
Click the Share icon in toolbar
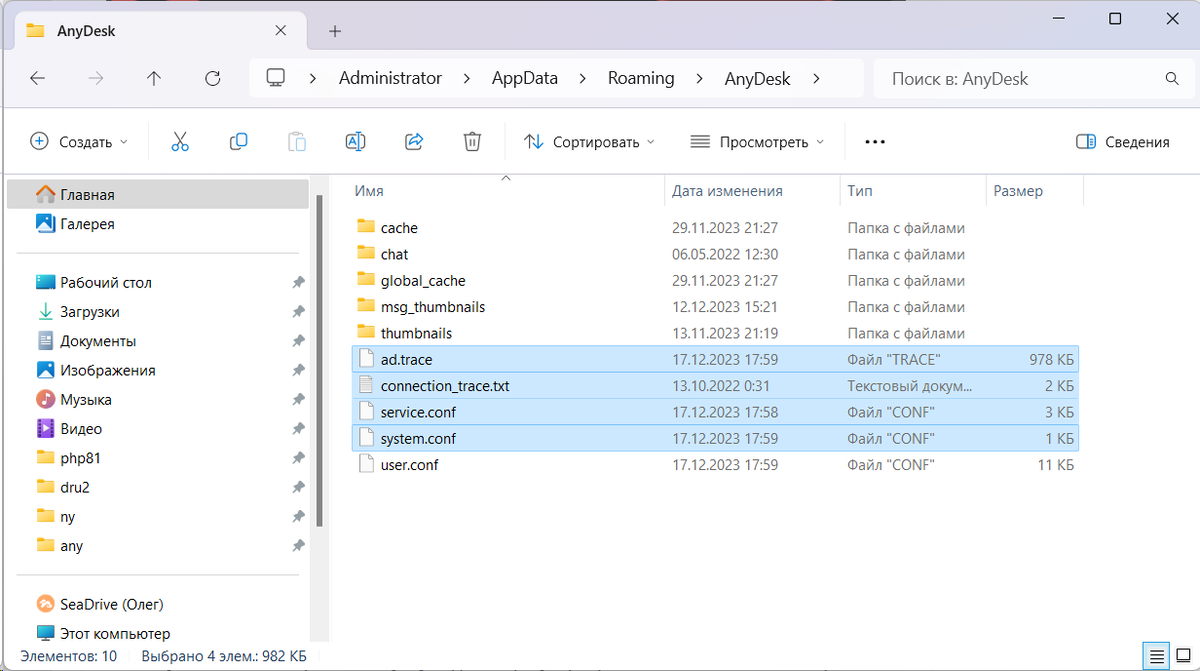414,142
